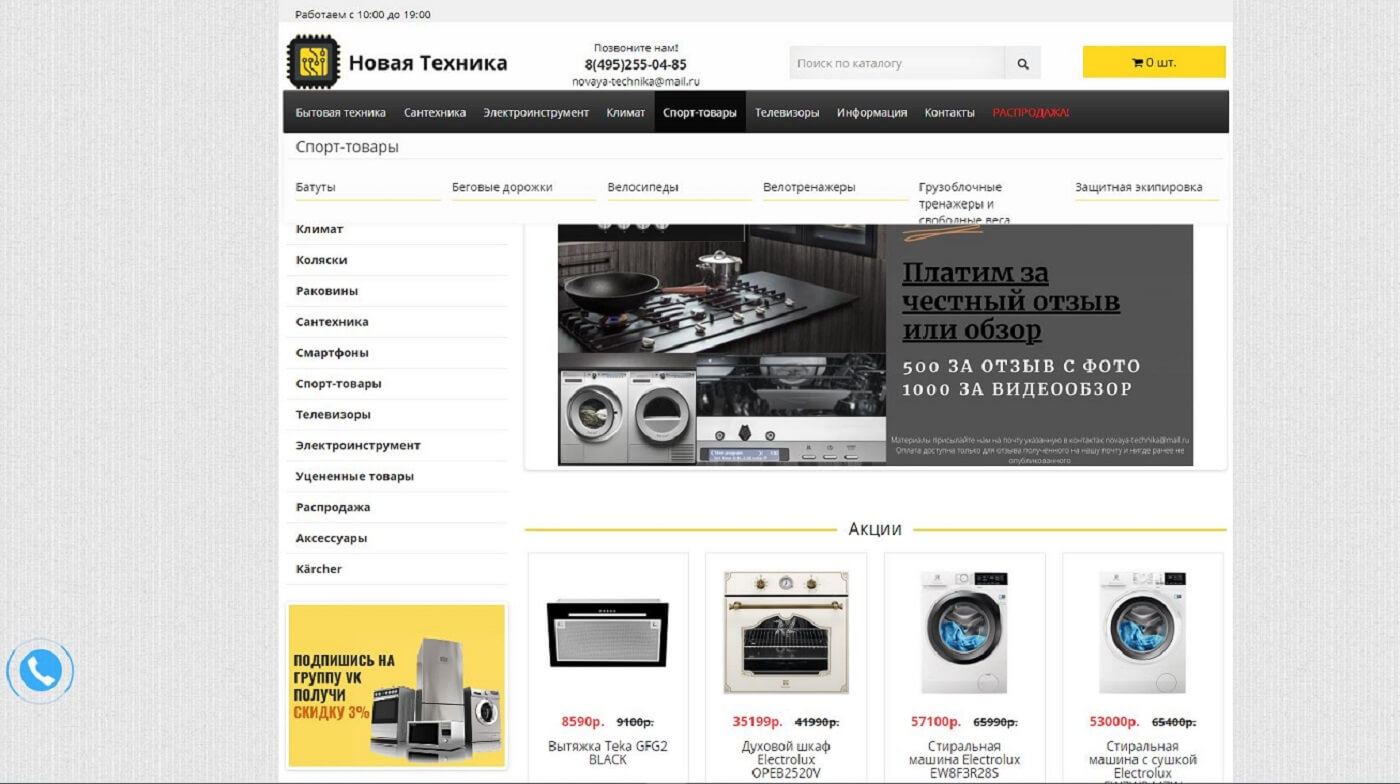The height and width of the screenshot is (784, 1400).
Task: Open the yellow cart button 0 шт.
Action: coord(1154,62)
